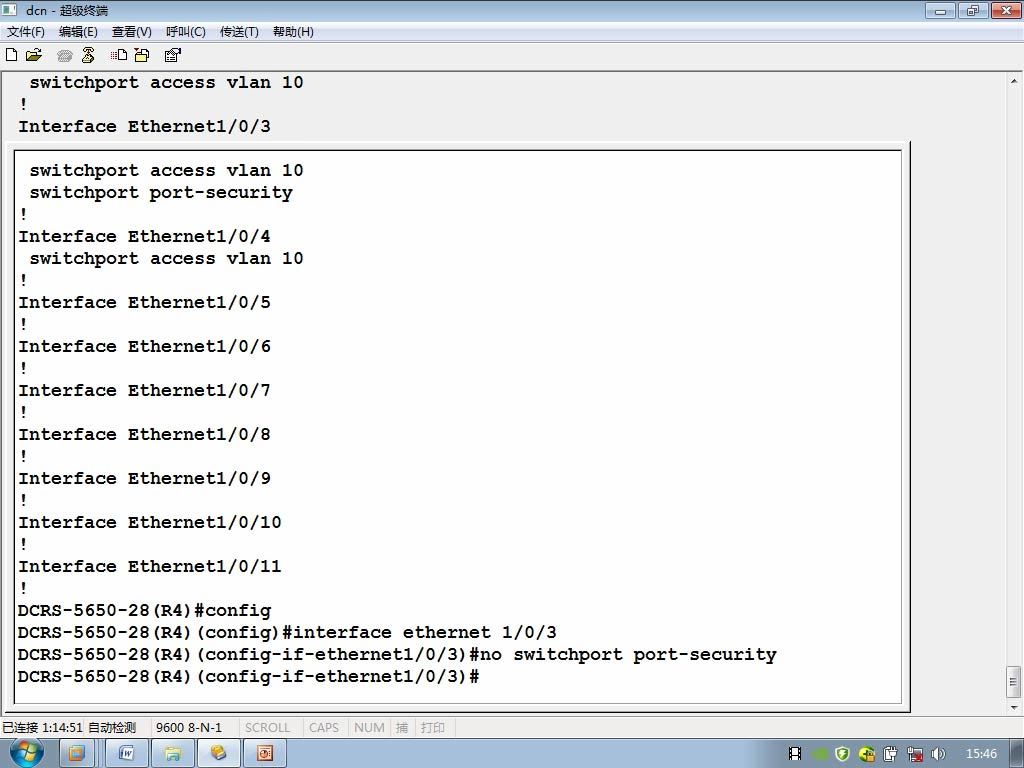Image resolution: width=1024 pixels, height=768 pixels.
Task: Open the Windows Start orb
Action: pyautogui.click(x=27, y=753)
